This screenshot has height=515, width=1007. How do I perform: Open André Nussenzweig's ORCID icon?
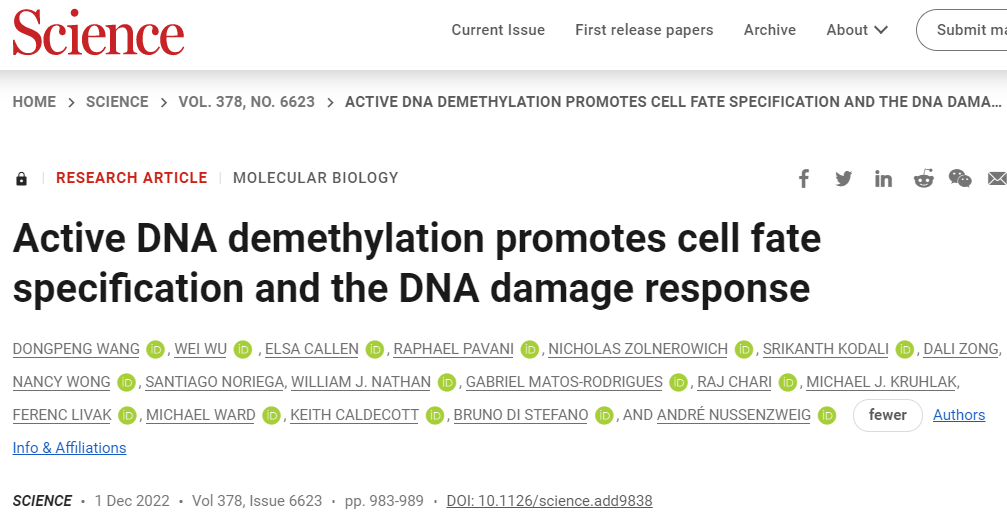click(827, 415)
